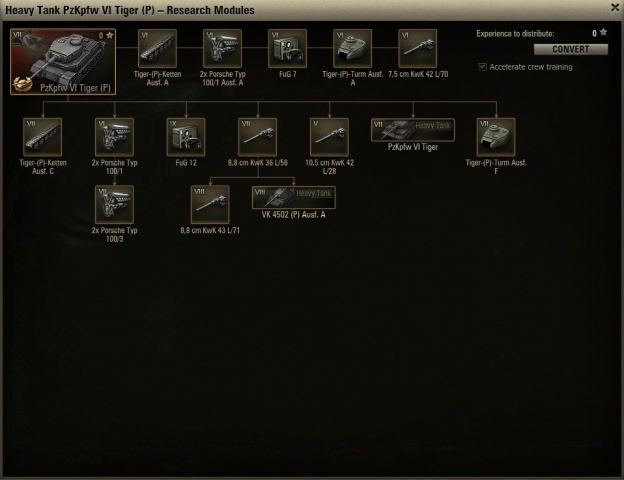
Task: Click the "FuG 12" label text
Action: 186,162
